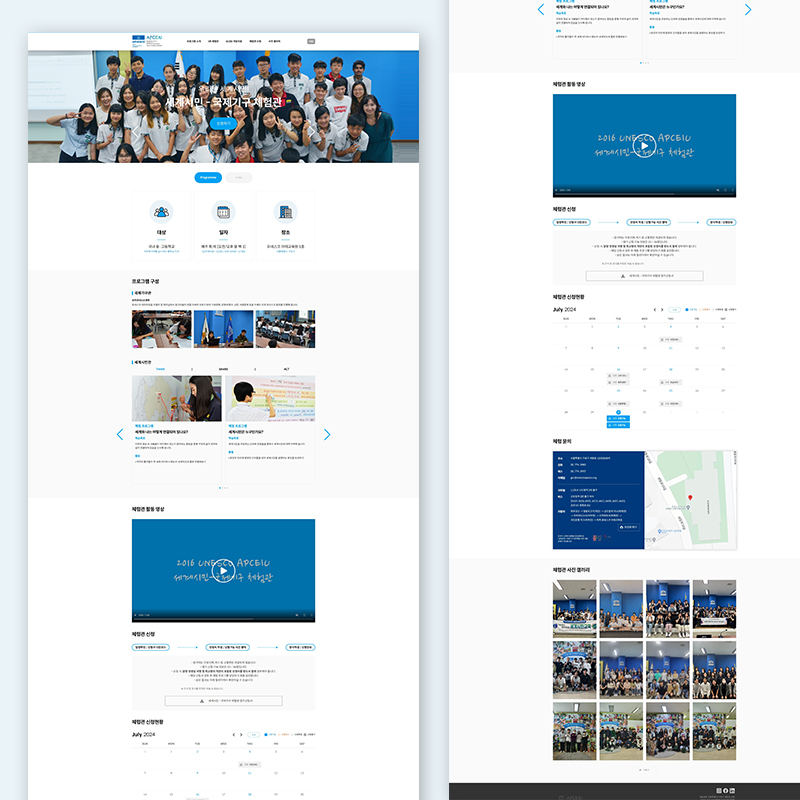Click the 대상 people group icon
Image resolution: width=800 pixels, height=800 pixels.
[161, 212]
